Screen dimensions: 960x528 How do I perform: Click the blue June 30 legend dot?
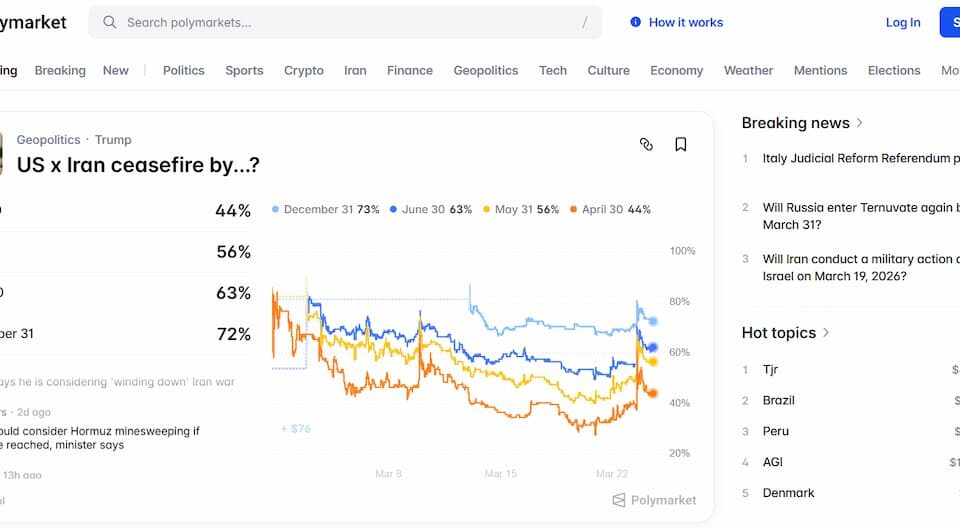click(394, 209)
